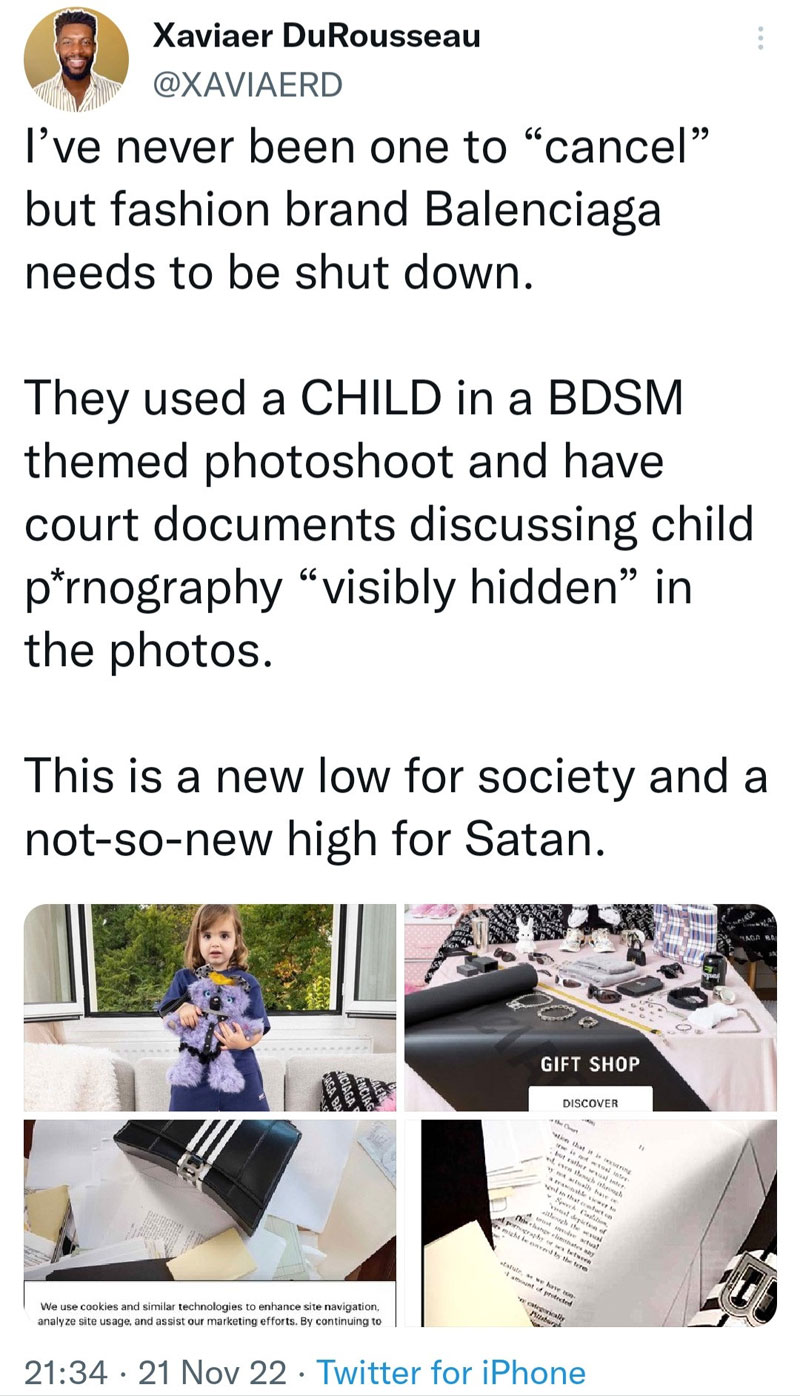800x1396 pixels.
Task: Click the 21:34 timestamp
Action: (x=64, y=1371)
